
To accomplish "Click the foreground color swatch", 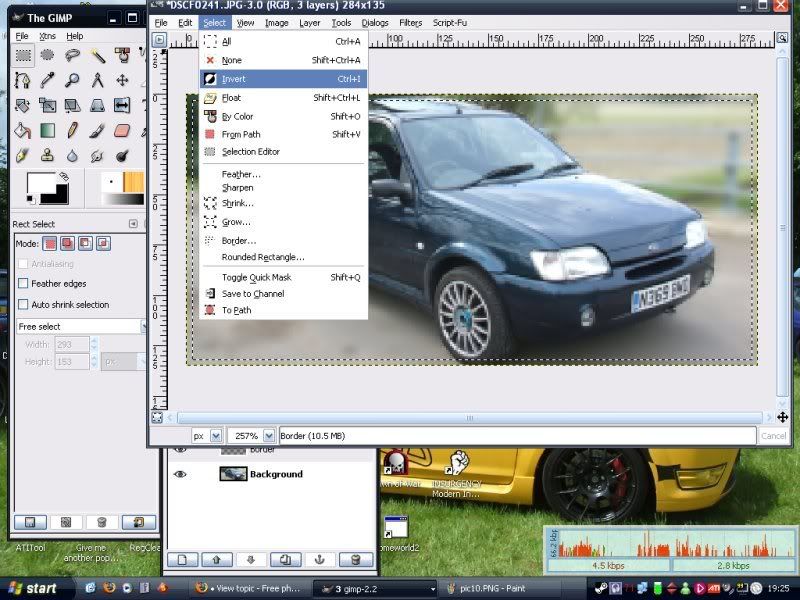I will click(x=40, y=184).
